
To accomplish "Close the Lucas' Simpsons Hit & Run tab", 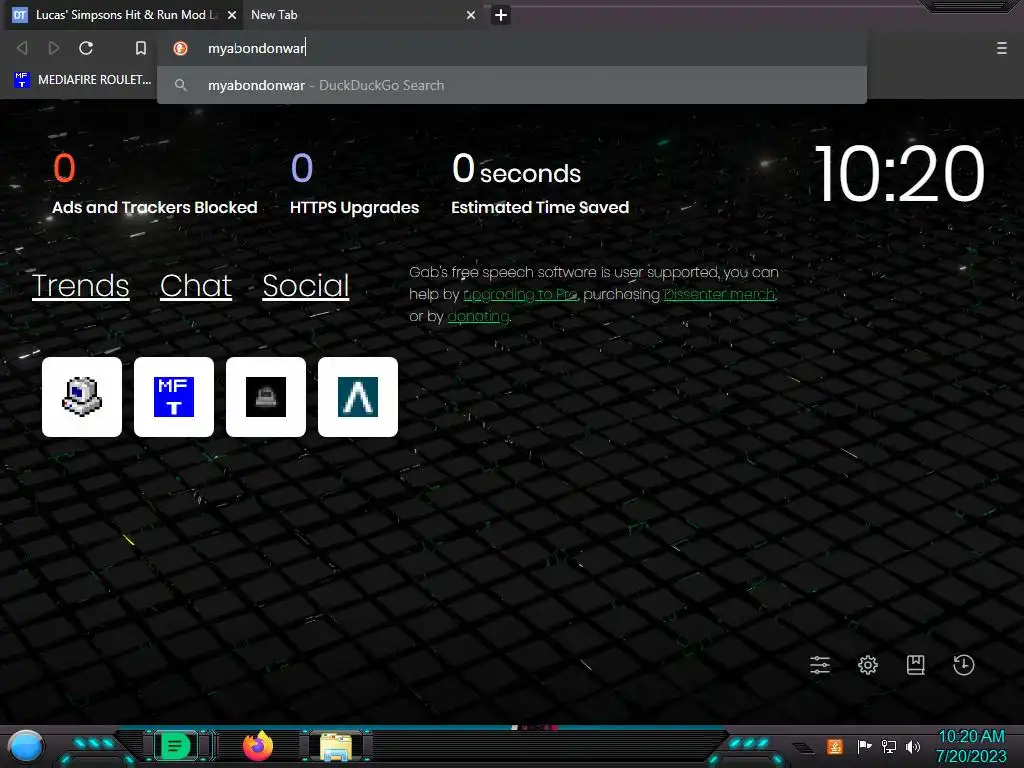I will pyautogui.click(x=232, y=15).
